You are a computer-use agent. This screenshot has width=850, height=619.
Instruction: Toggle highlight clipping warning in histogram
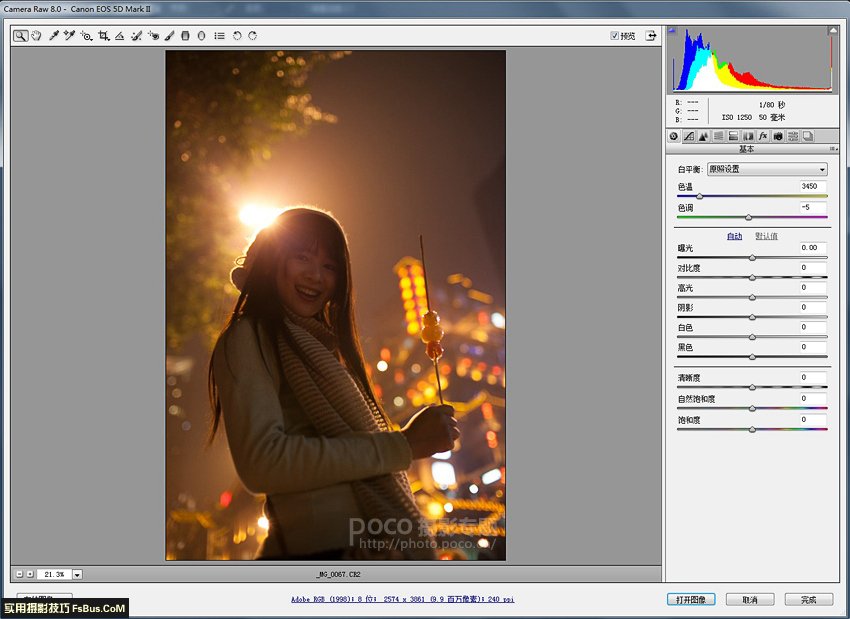[832, 31]
